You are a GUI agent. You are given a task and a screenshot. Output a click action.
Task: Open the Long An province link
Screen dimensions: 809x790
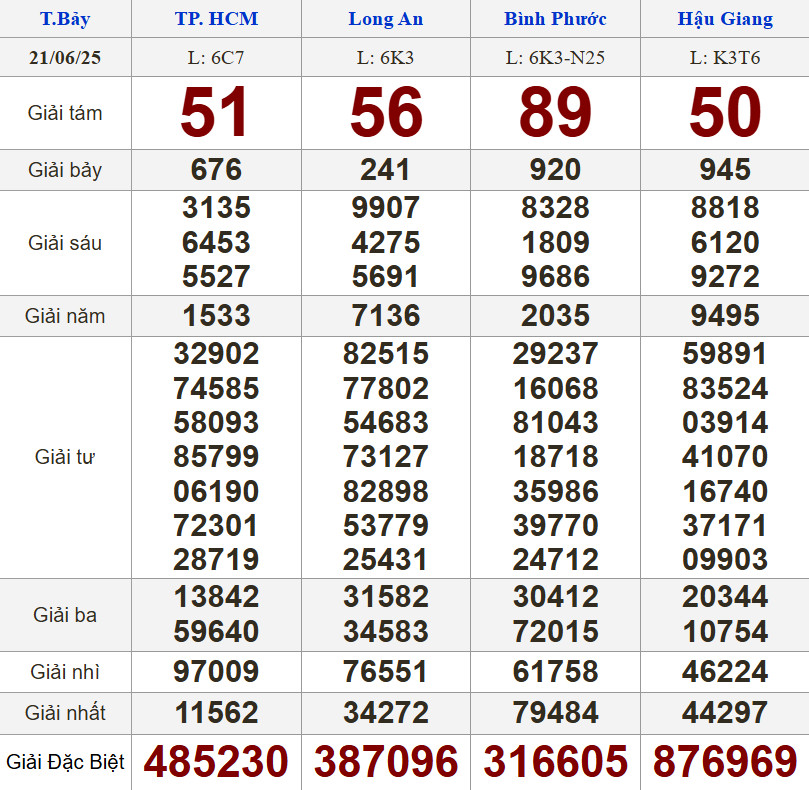tap(385, 19)
